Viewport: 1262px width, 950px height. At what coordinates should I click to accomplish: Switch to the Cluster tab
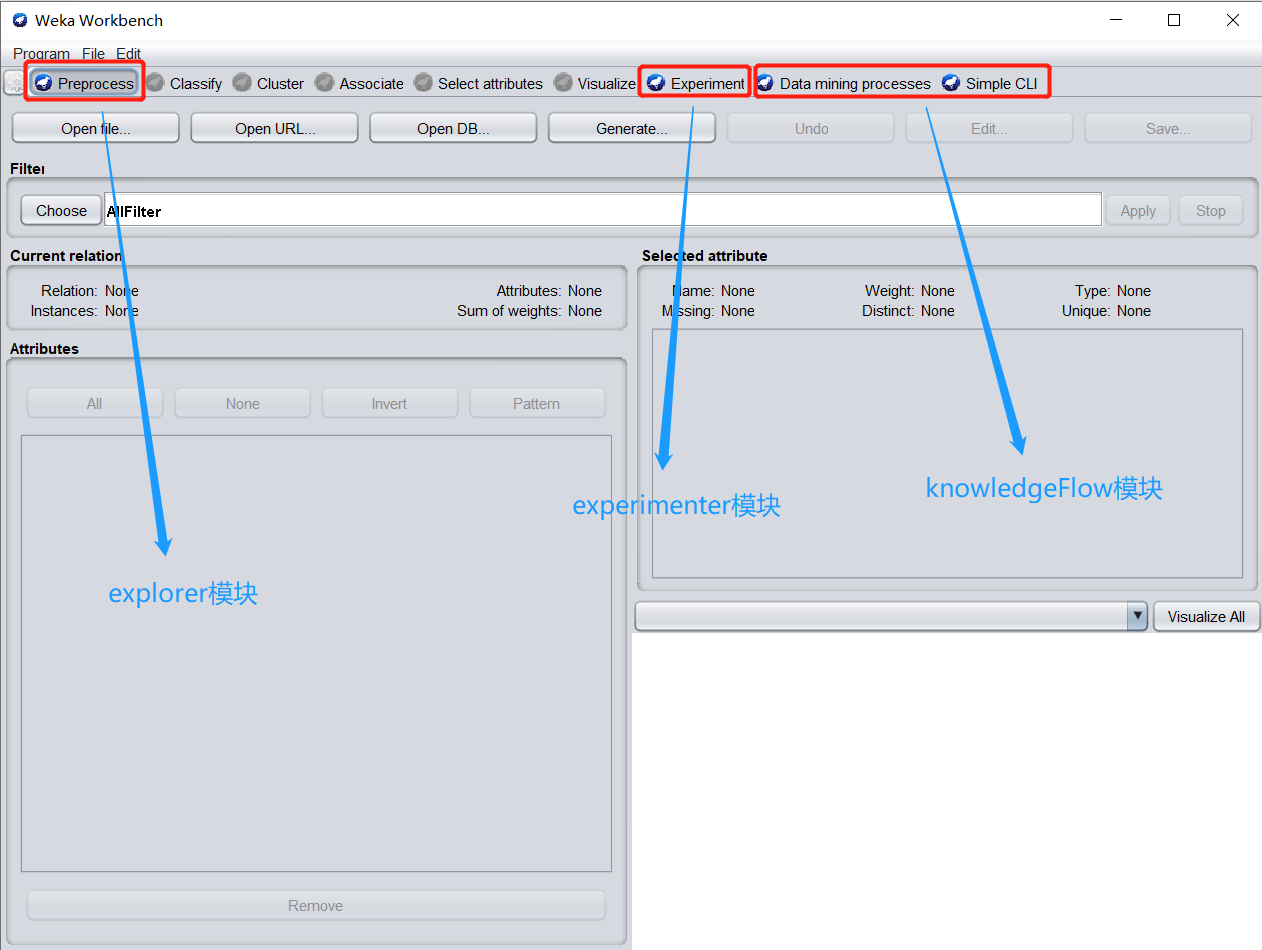pos(280,83)
